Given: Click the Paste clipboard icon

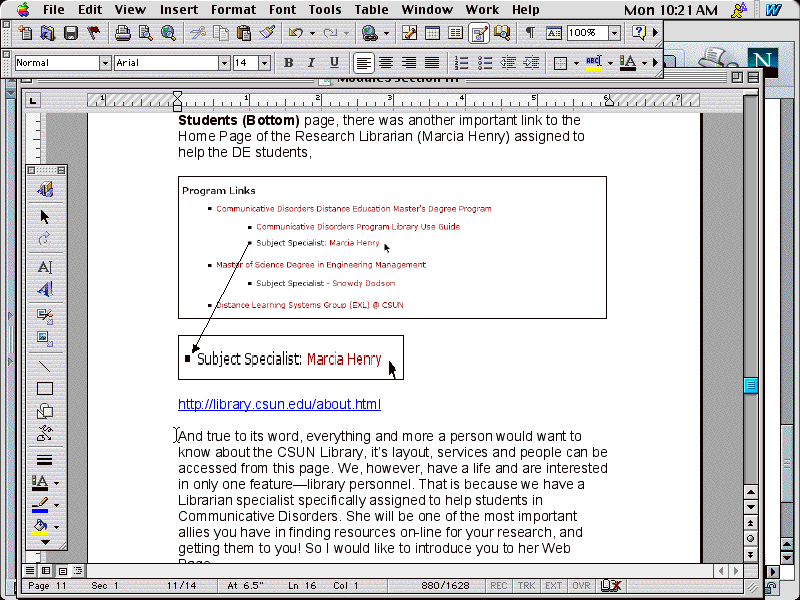Looking at the screenshot, I should [244, 33].
